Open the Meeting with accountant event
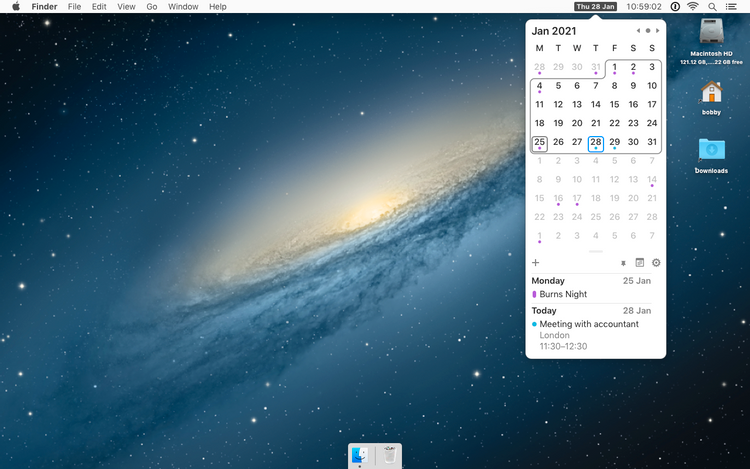This screenshot has height=469, width=750. tap(588, 324)
